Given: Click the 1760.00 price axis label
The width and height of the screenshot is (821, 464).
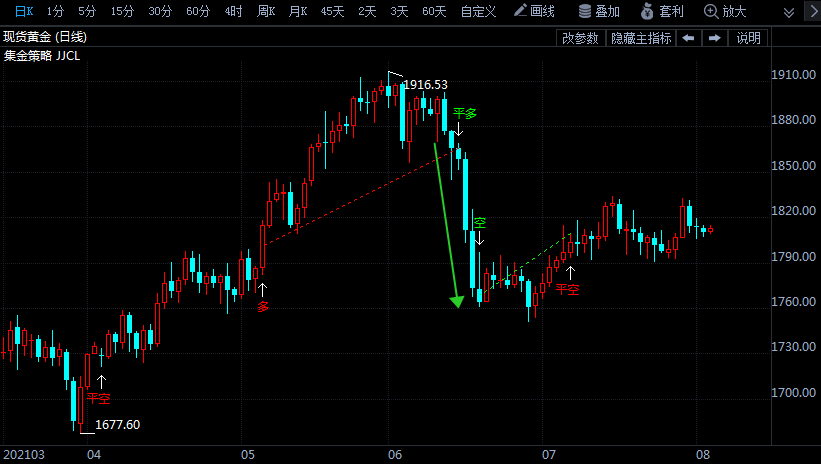Looking at the screenshot, I should point(793,302).
